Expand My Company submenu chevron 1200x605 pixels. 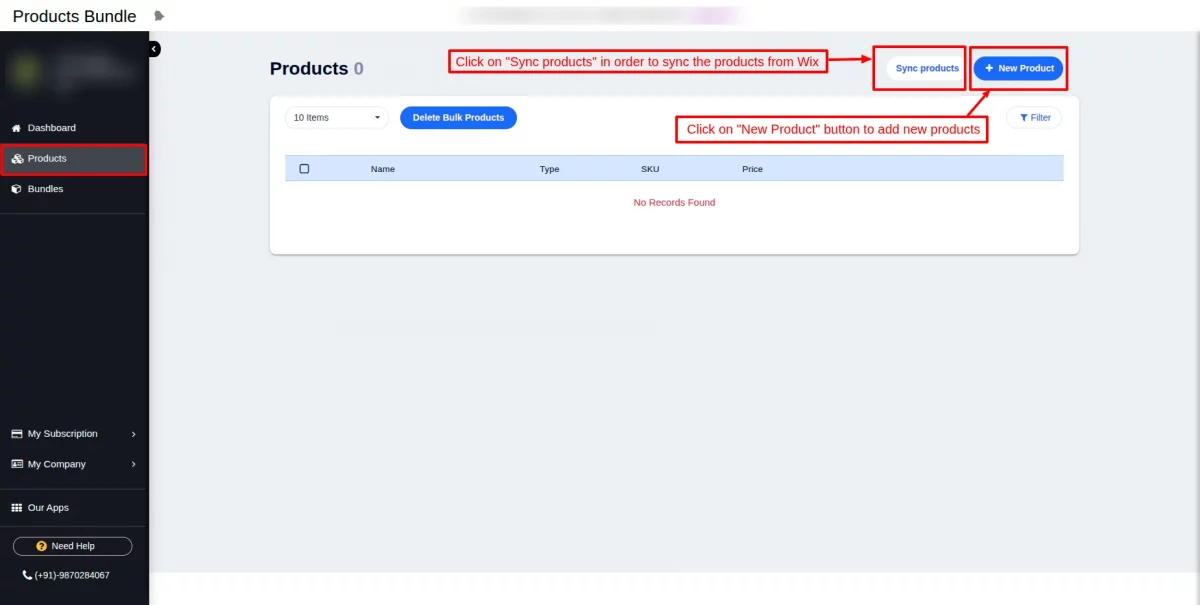[x=133, y=464]
